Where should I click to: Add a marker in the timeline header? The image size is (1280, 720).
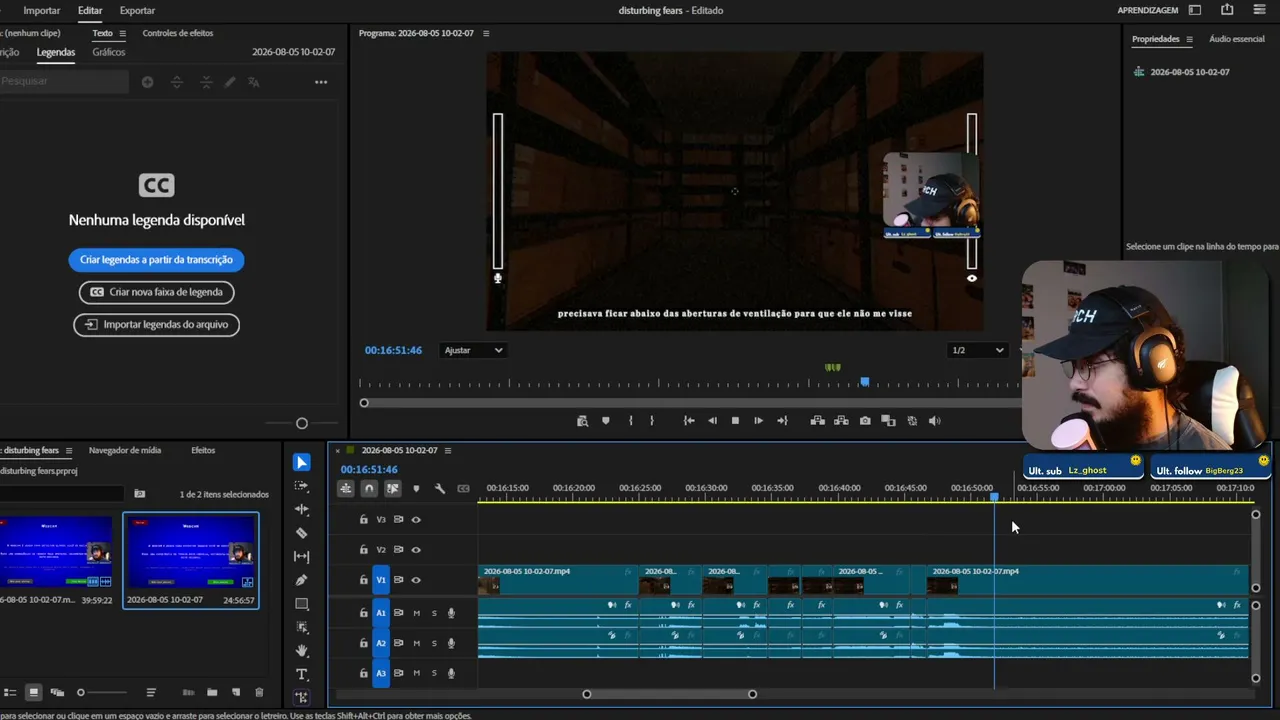pos(416,489)
